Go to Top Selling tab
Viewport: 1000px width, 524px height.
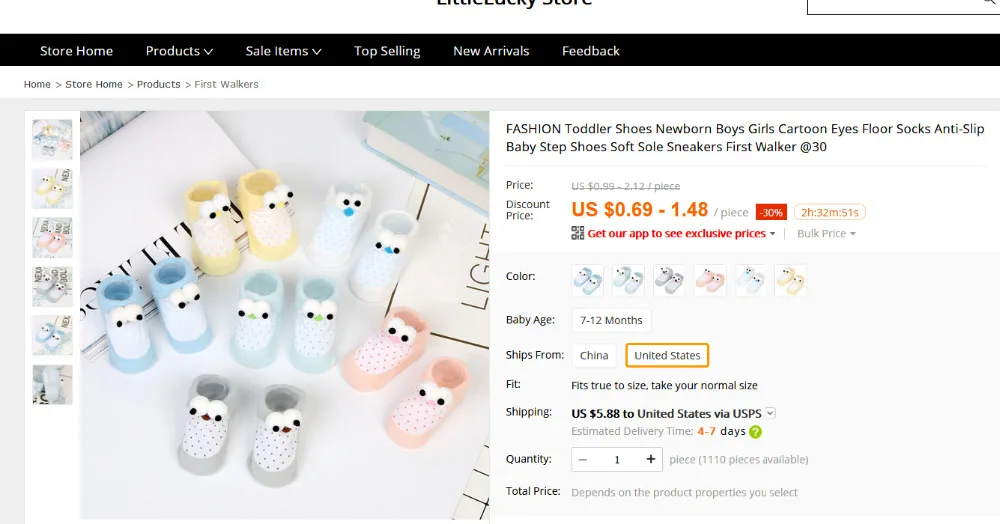tap(387, 51)
